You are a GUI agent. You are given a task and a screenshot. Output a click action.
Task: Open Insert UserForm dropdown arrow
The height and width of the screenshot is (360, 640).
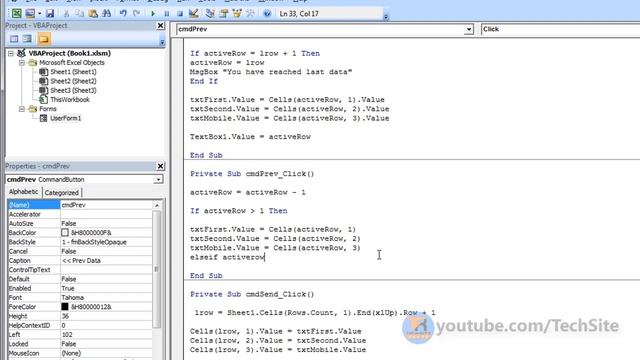coord(39,13)
